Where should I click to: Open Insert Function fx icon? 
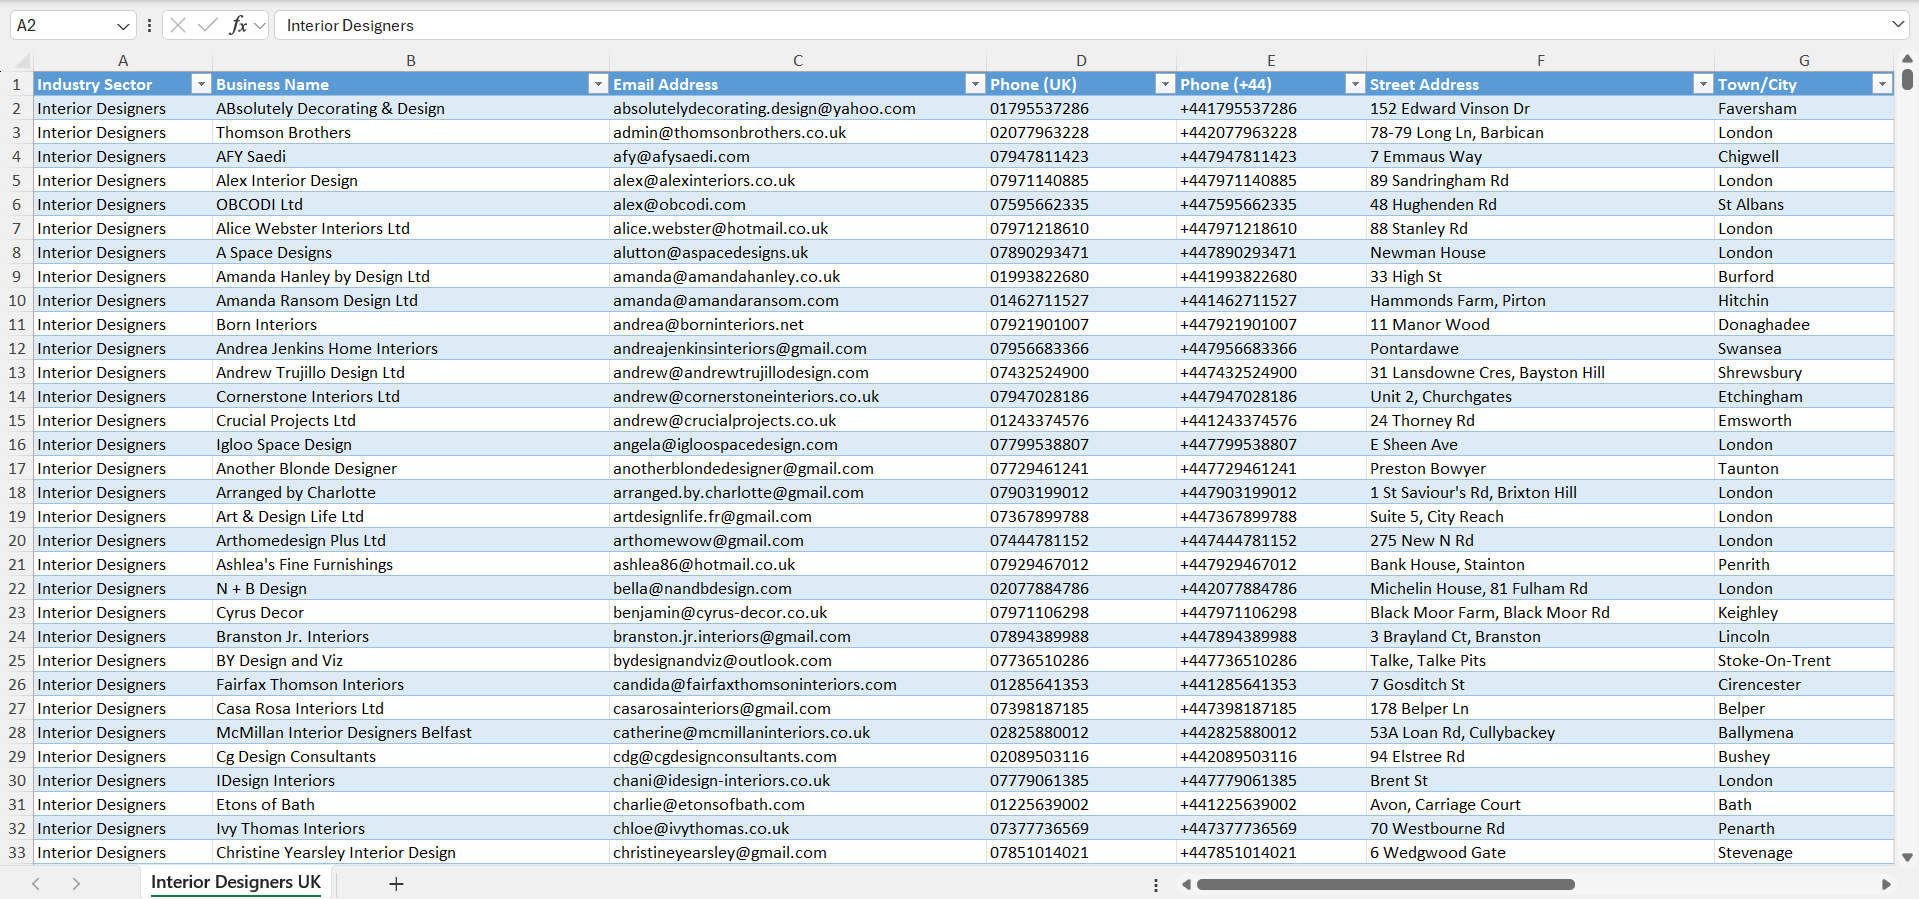(x=238, y=25)
